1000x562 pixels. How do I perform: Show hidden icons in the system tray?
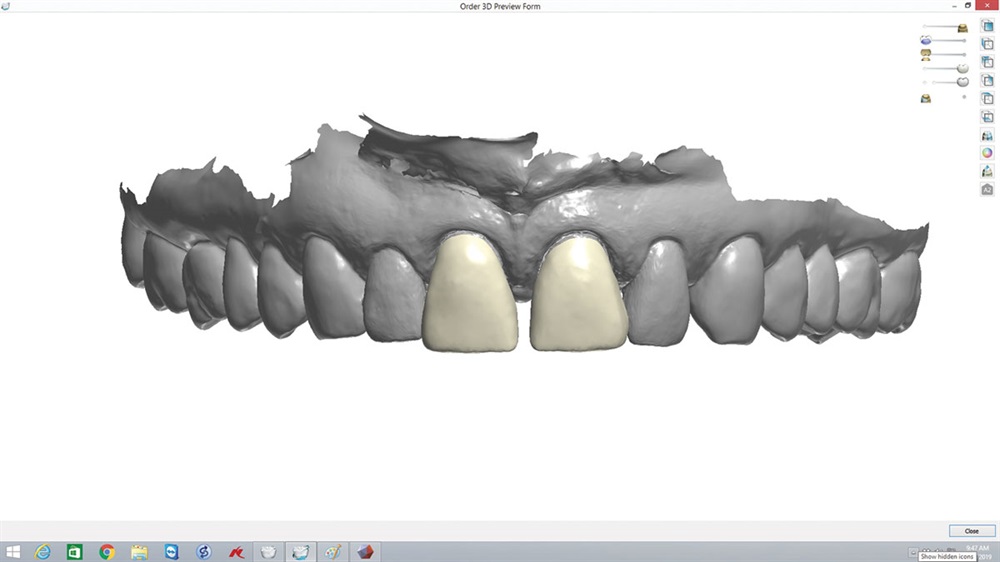[x=913, y=552]
